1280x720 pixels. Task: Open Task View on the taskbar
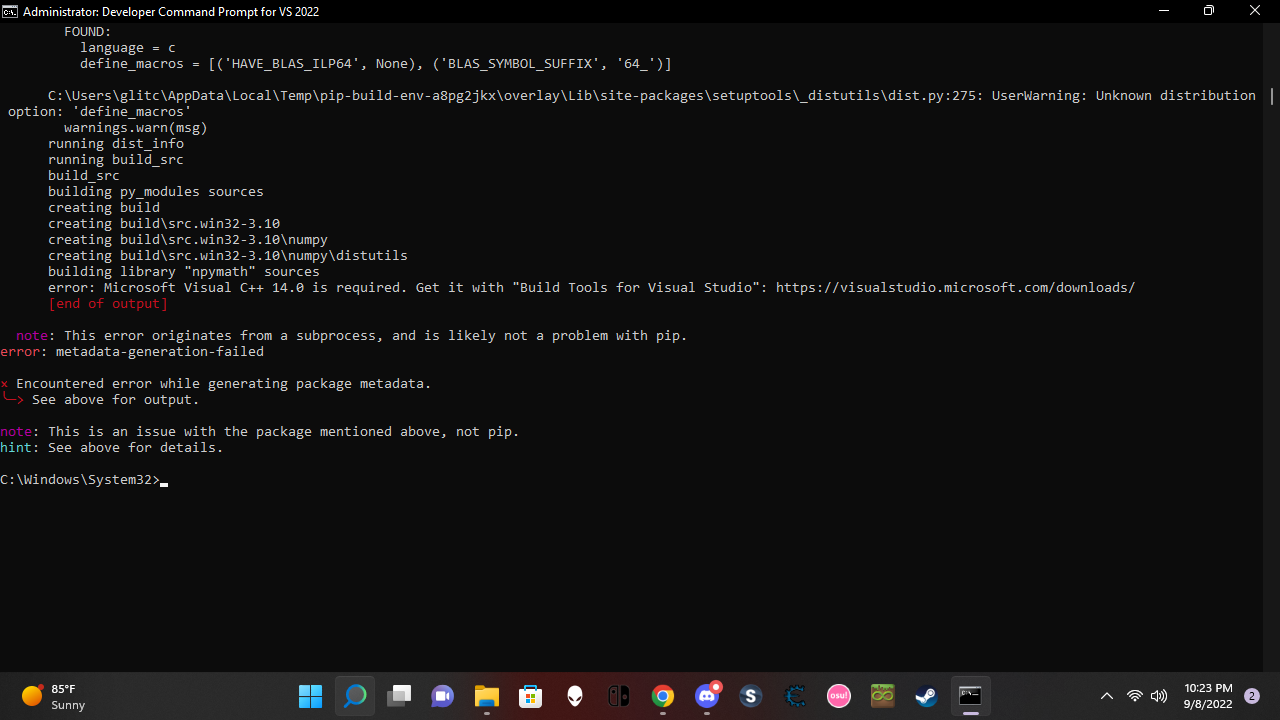399,696
